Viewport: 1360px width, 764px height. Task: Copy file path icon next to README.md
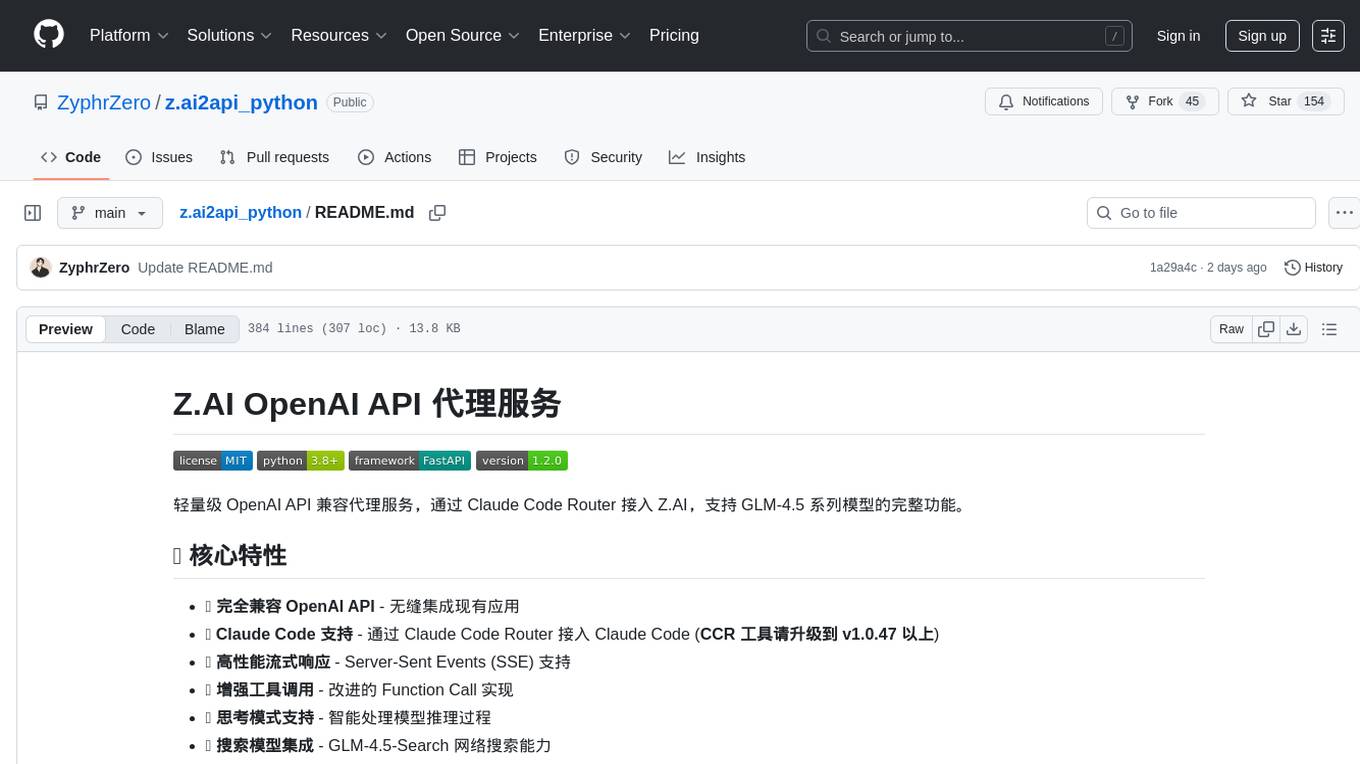(x=437, y=212)
